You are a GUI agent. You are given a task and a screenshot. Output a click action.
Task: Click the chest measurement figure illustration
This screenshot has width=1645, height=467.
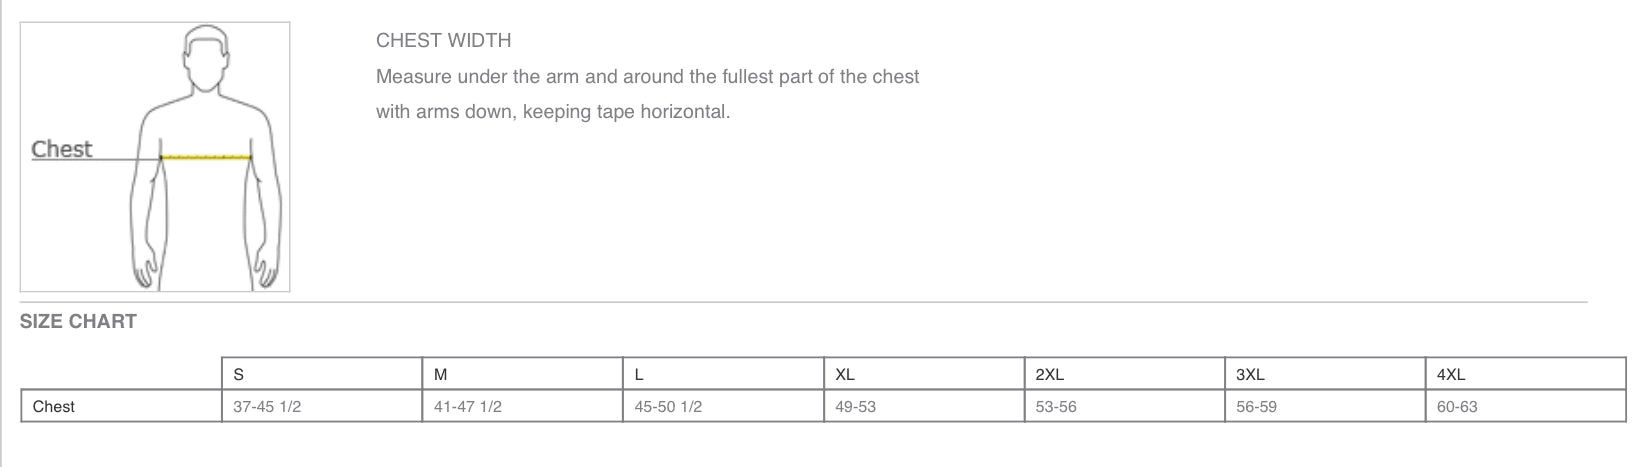click(155, 157)
